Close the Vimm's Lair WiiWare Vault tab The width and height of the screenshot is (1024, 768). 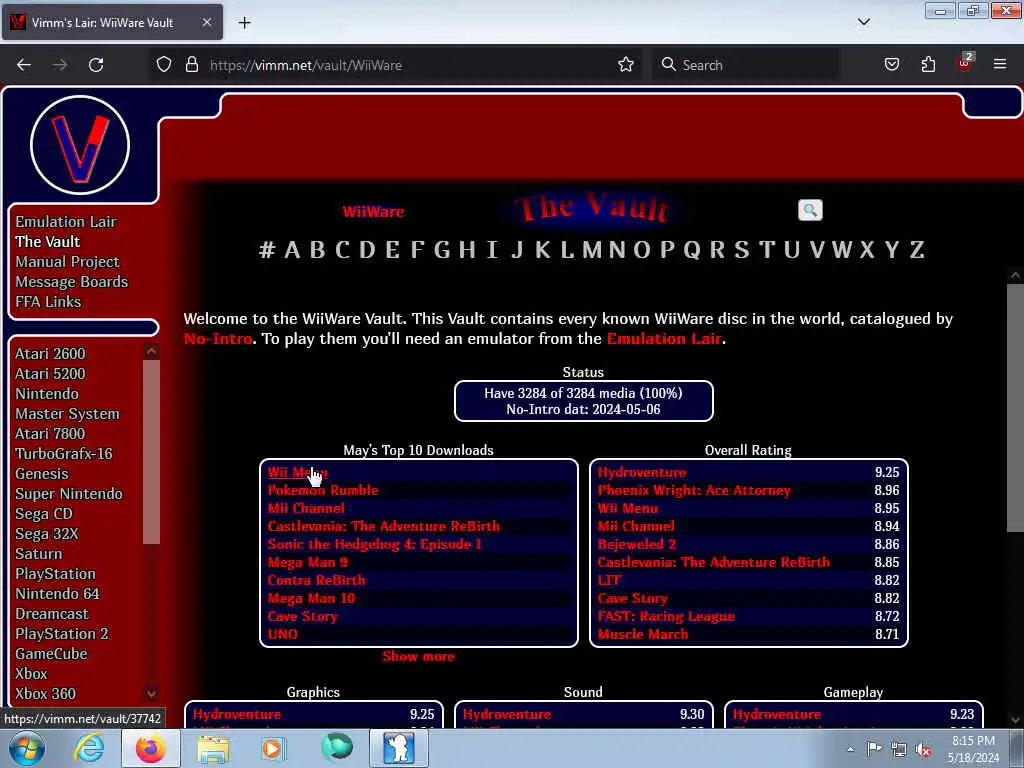coord(206,22)
